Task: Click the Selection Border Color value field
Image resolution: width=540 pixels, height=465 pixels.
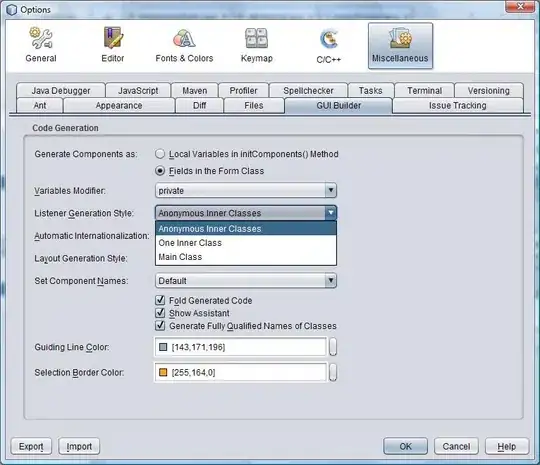Action: point(240,372)
